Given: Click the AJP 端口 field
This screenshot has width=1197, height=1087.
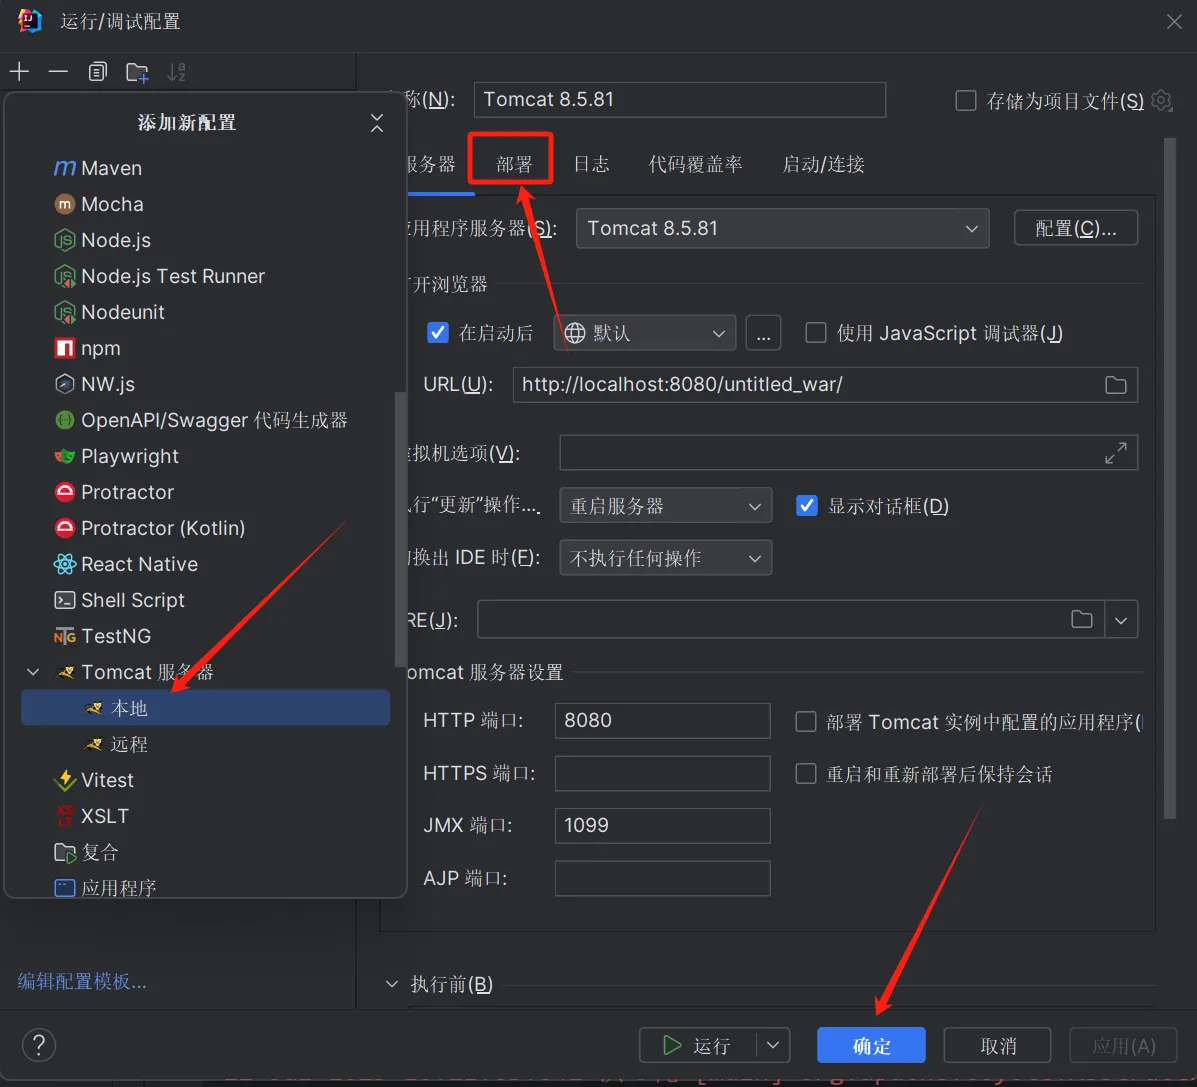Looking at the screenshot, I should [x=662, y=879].
